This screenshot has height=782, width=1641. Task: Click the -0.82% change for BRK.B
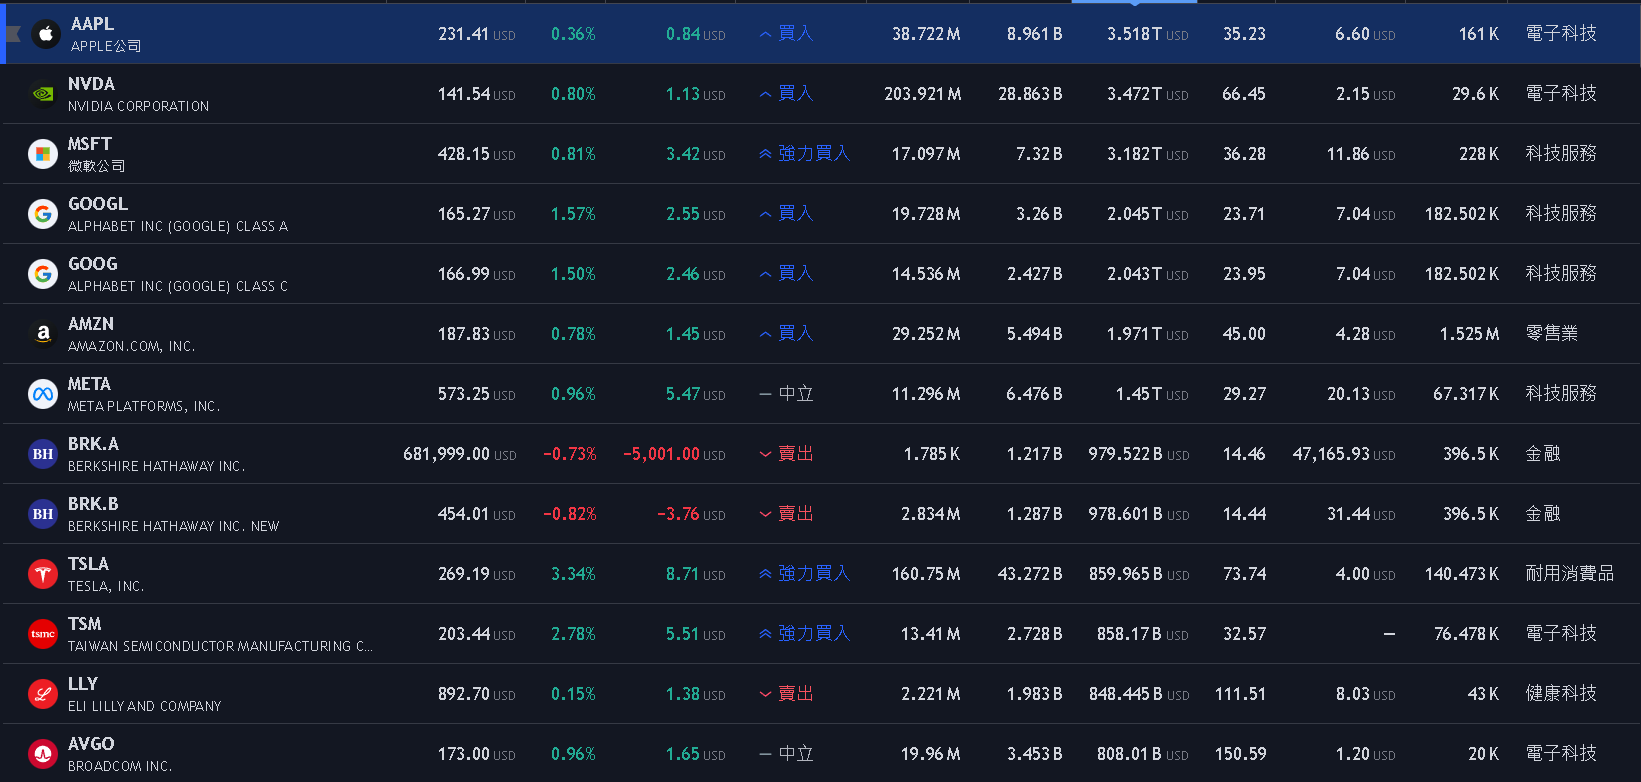coord(570,514)
